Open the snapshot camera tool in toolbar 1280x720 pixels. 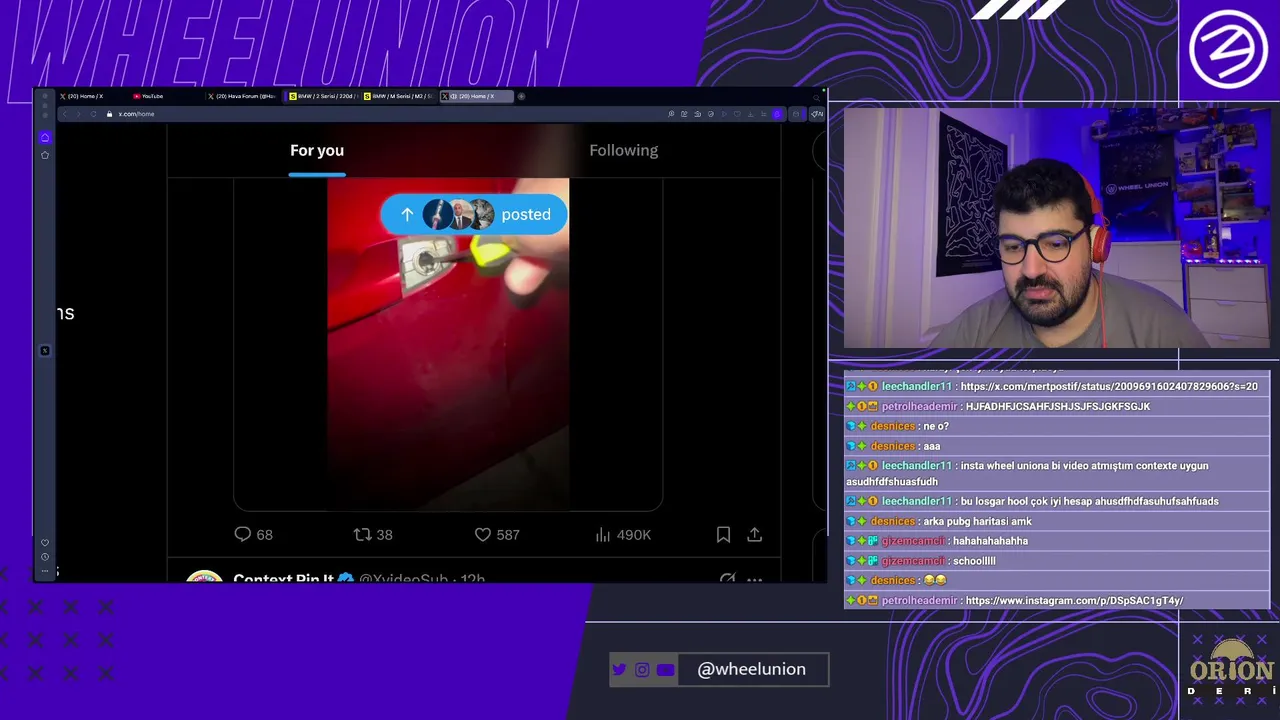698,114
